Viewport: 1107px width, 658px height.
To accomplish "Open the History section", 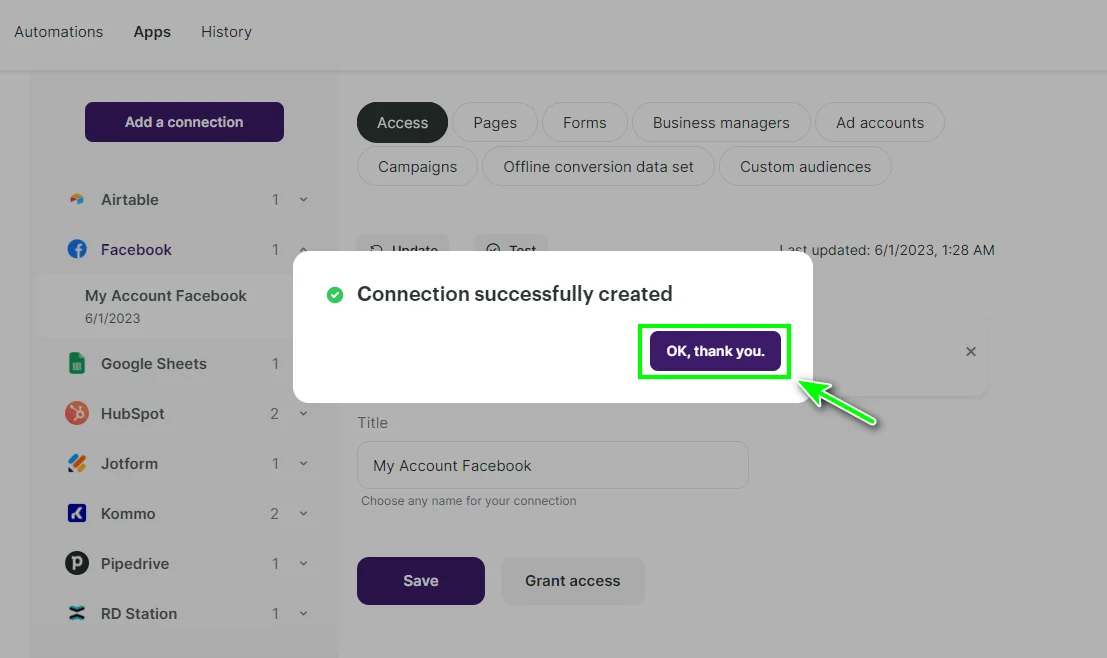I will pyautogui.click(x=226, y=31).
